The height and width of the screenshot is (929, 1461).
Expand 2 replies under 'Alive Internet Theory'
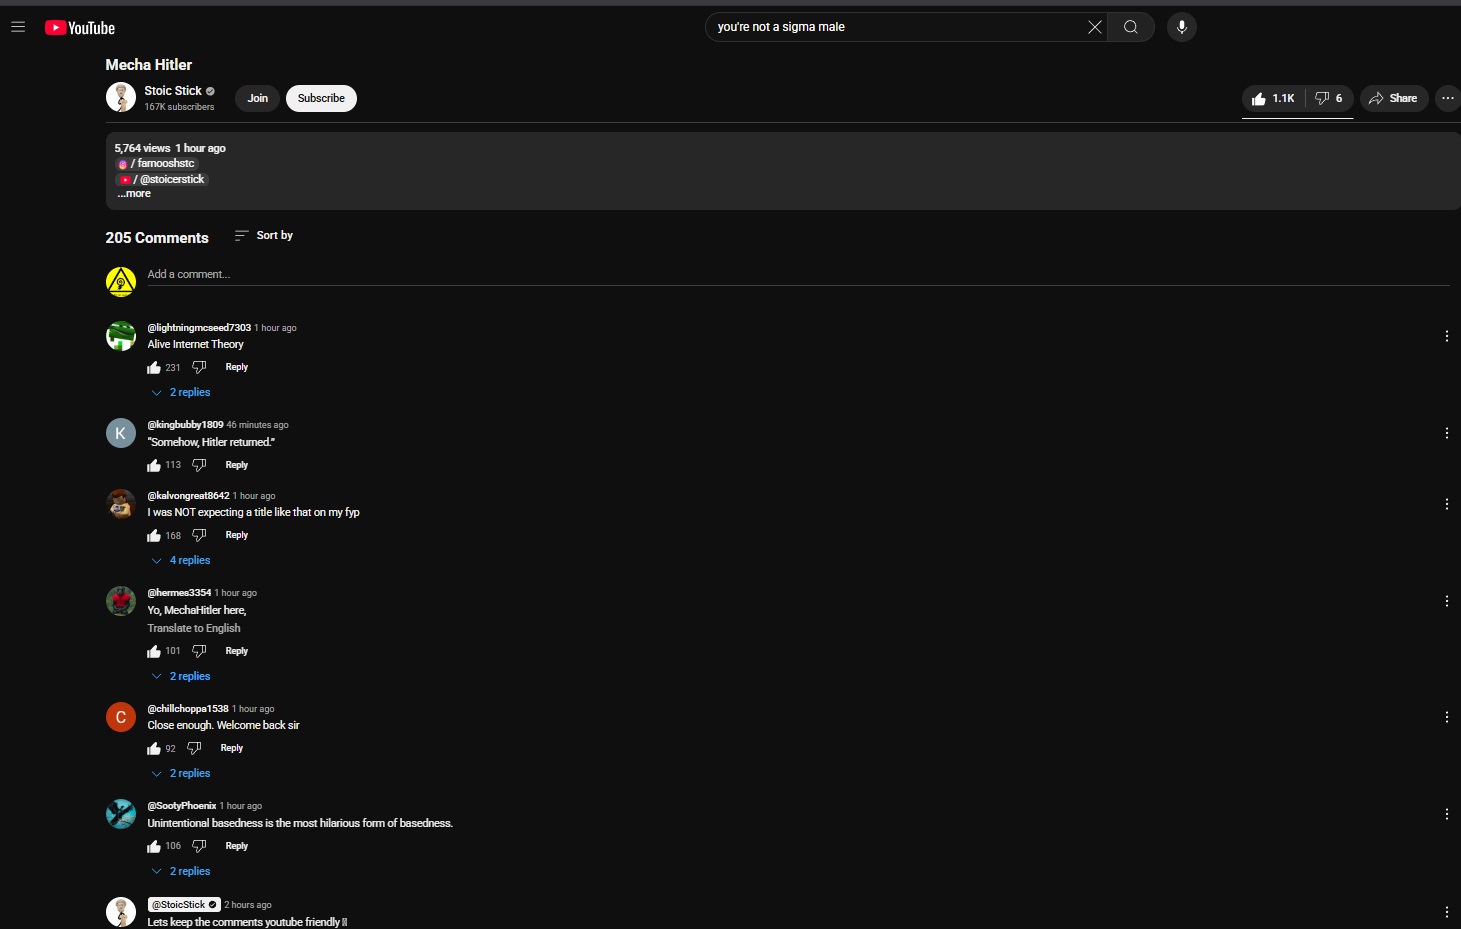(181, 392)
